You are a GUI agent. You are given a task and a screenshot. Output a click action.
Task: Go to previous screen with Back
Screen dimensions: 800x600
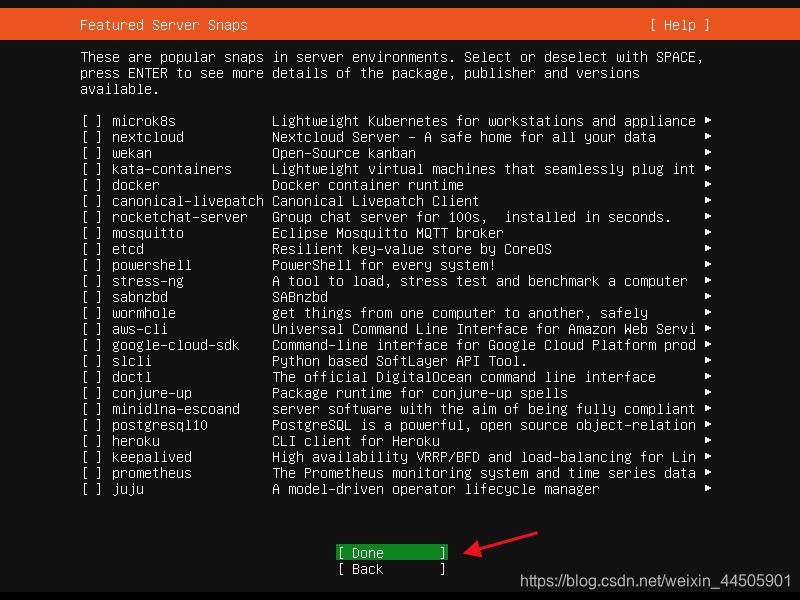pos(392,569)
